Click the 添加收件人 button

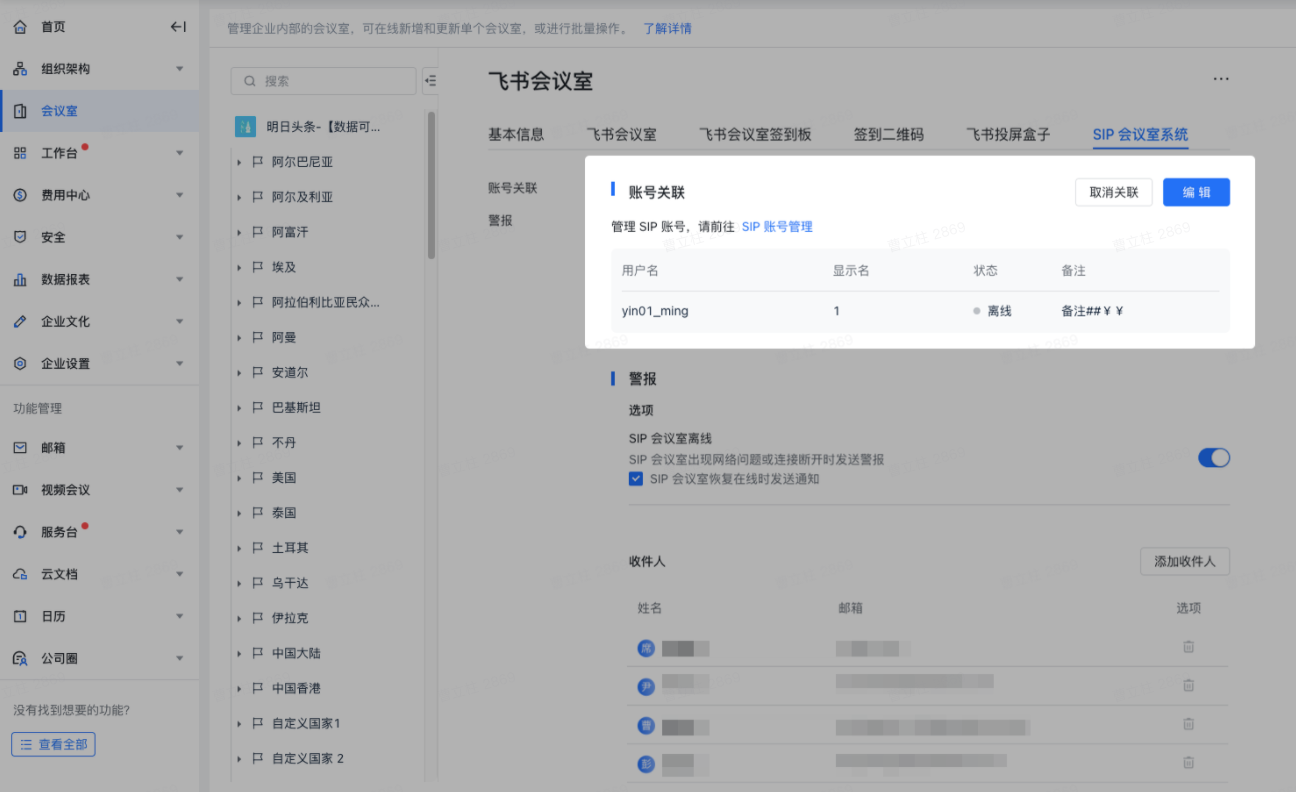(x=1185, y=561)
